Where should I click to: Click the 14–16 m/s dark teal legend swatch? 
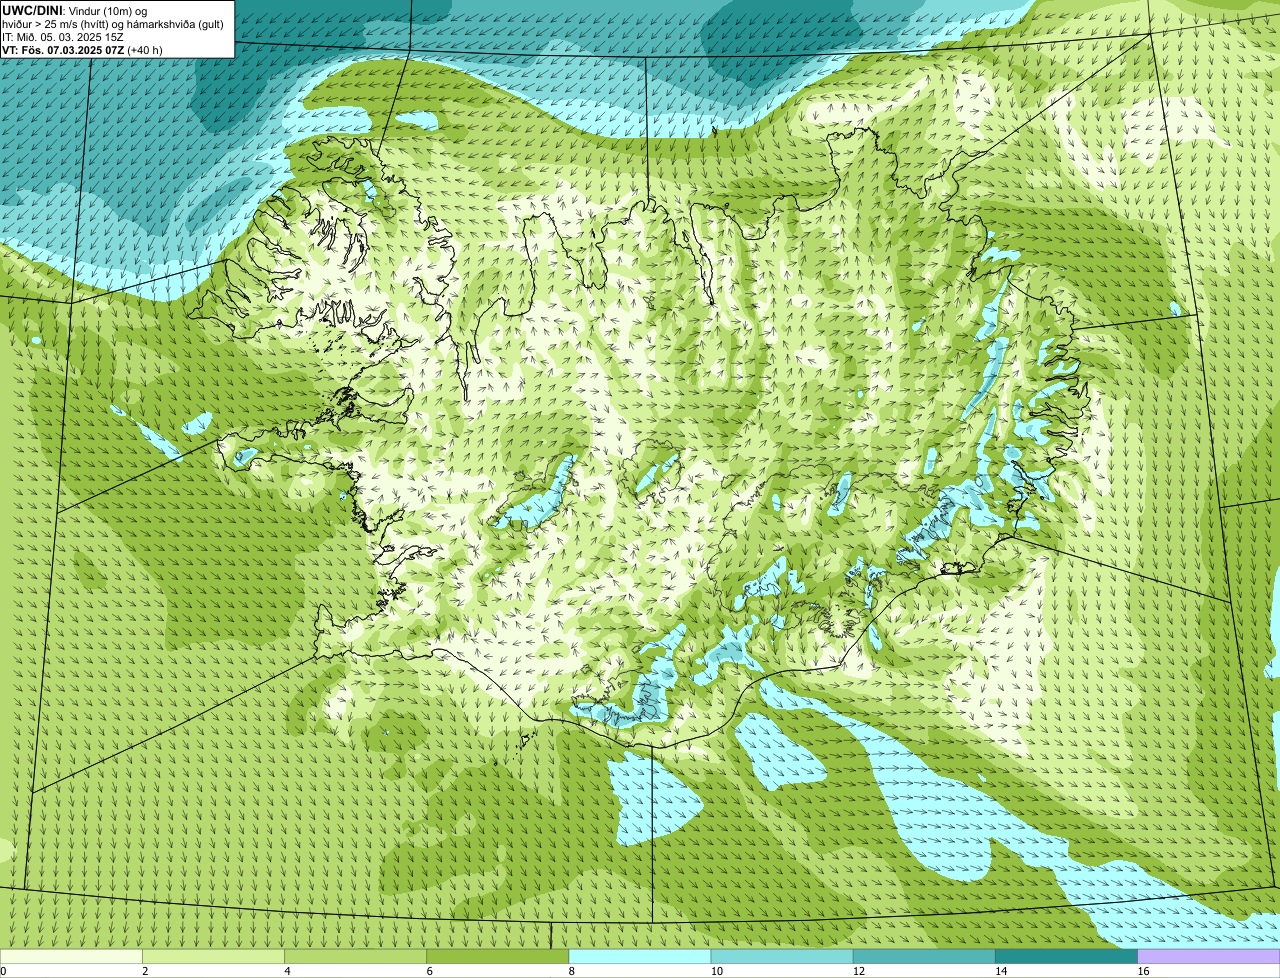1066,957
